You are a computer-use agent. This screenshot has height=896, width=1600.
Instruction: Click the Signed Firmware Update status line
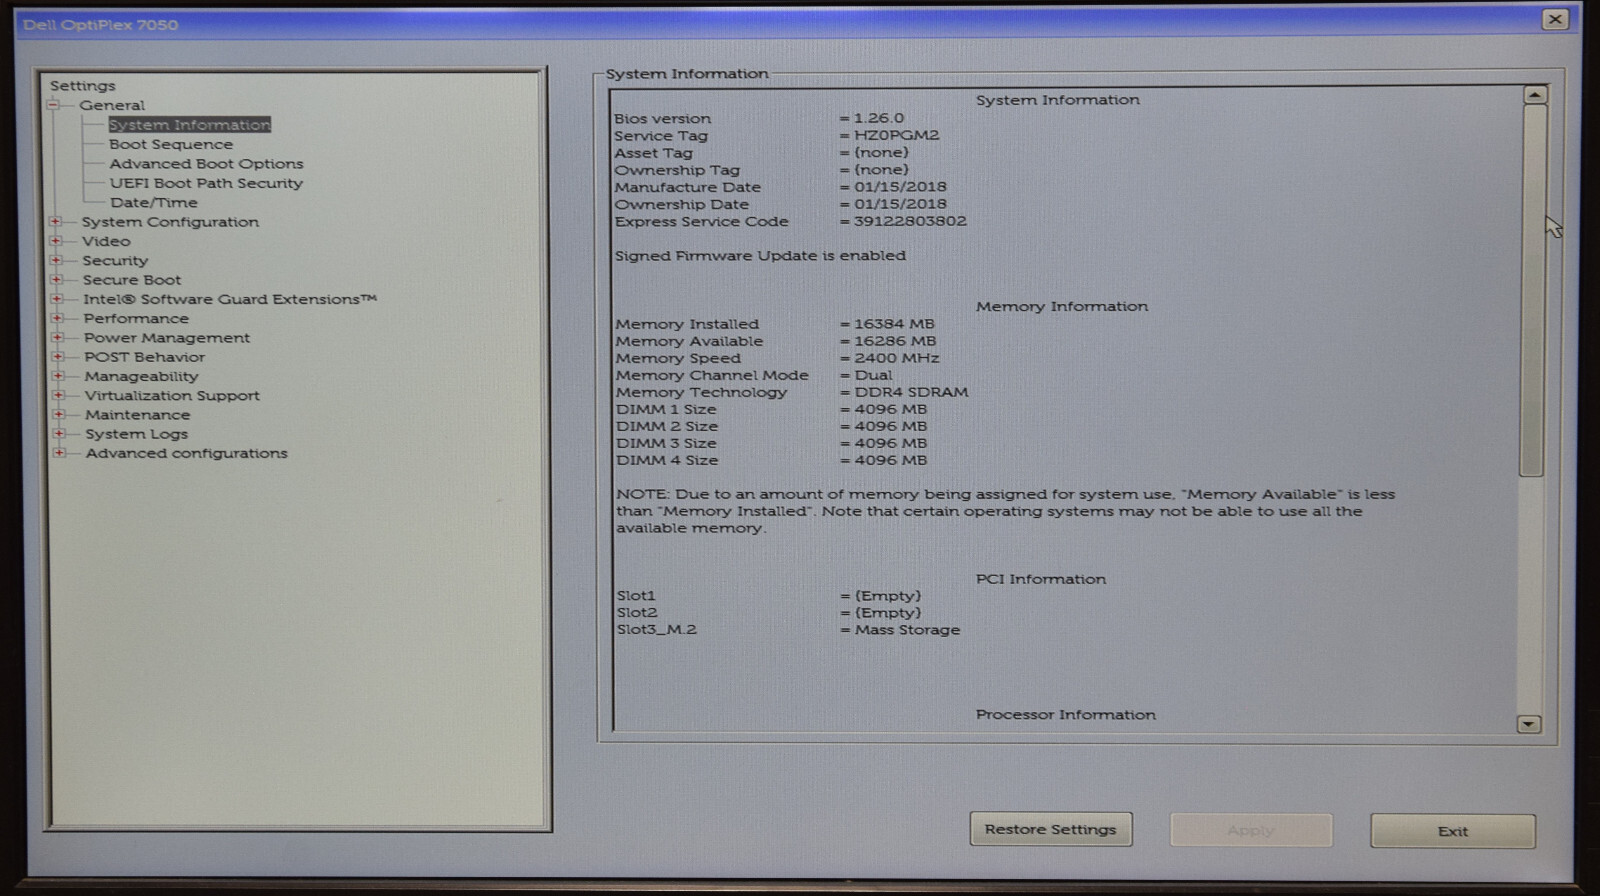(x=761, y=256)
